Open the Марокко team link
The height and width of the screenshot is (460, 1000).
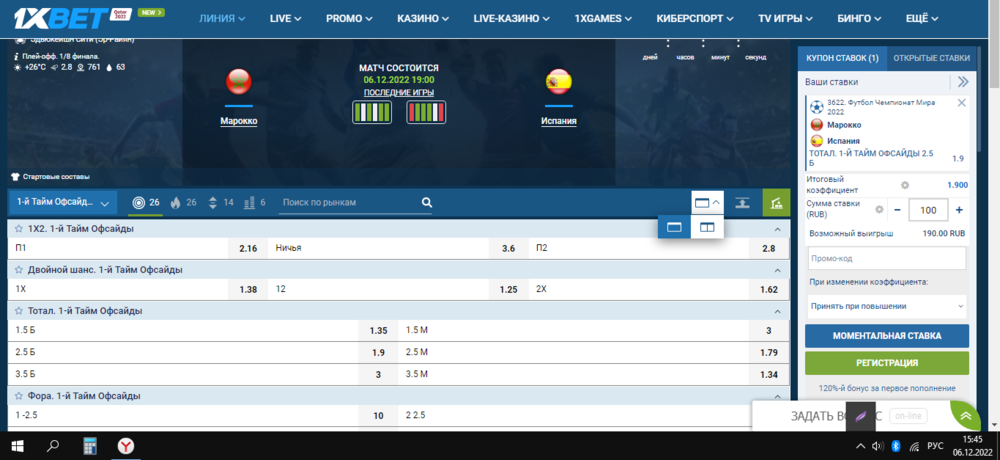[239, 121]
